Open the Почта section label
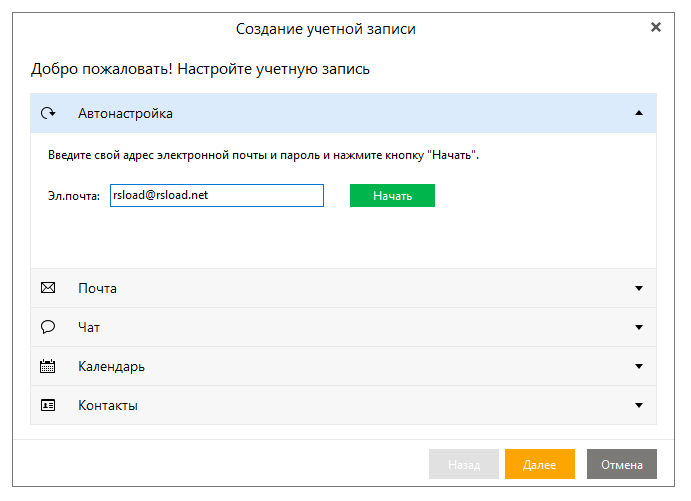691x501 pixels. [x=97, y=288]
